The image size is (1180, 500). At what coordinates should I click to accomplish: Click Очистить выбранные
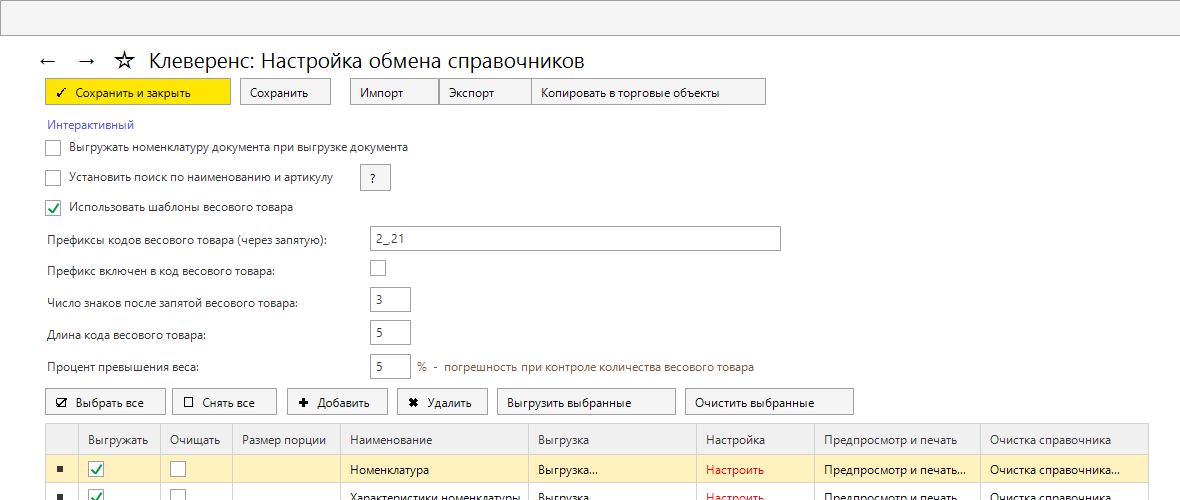[x=769, y=401]
